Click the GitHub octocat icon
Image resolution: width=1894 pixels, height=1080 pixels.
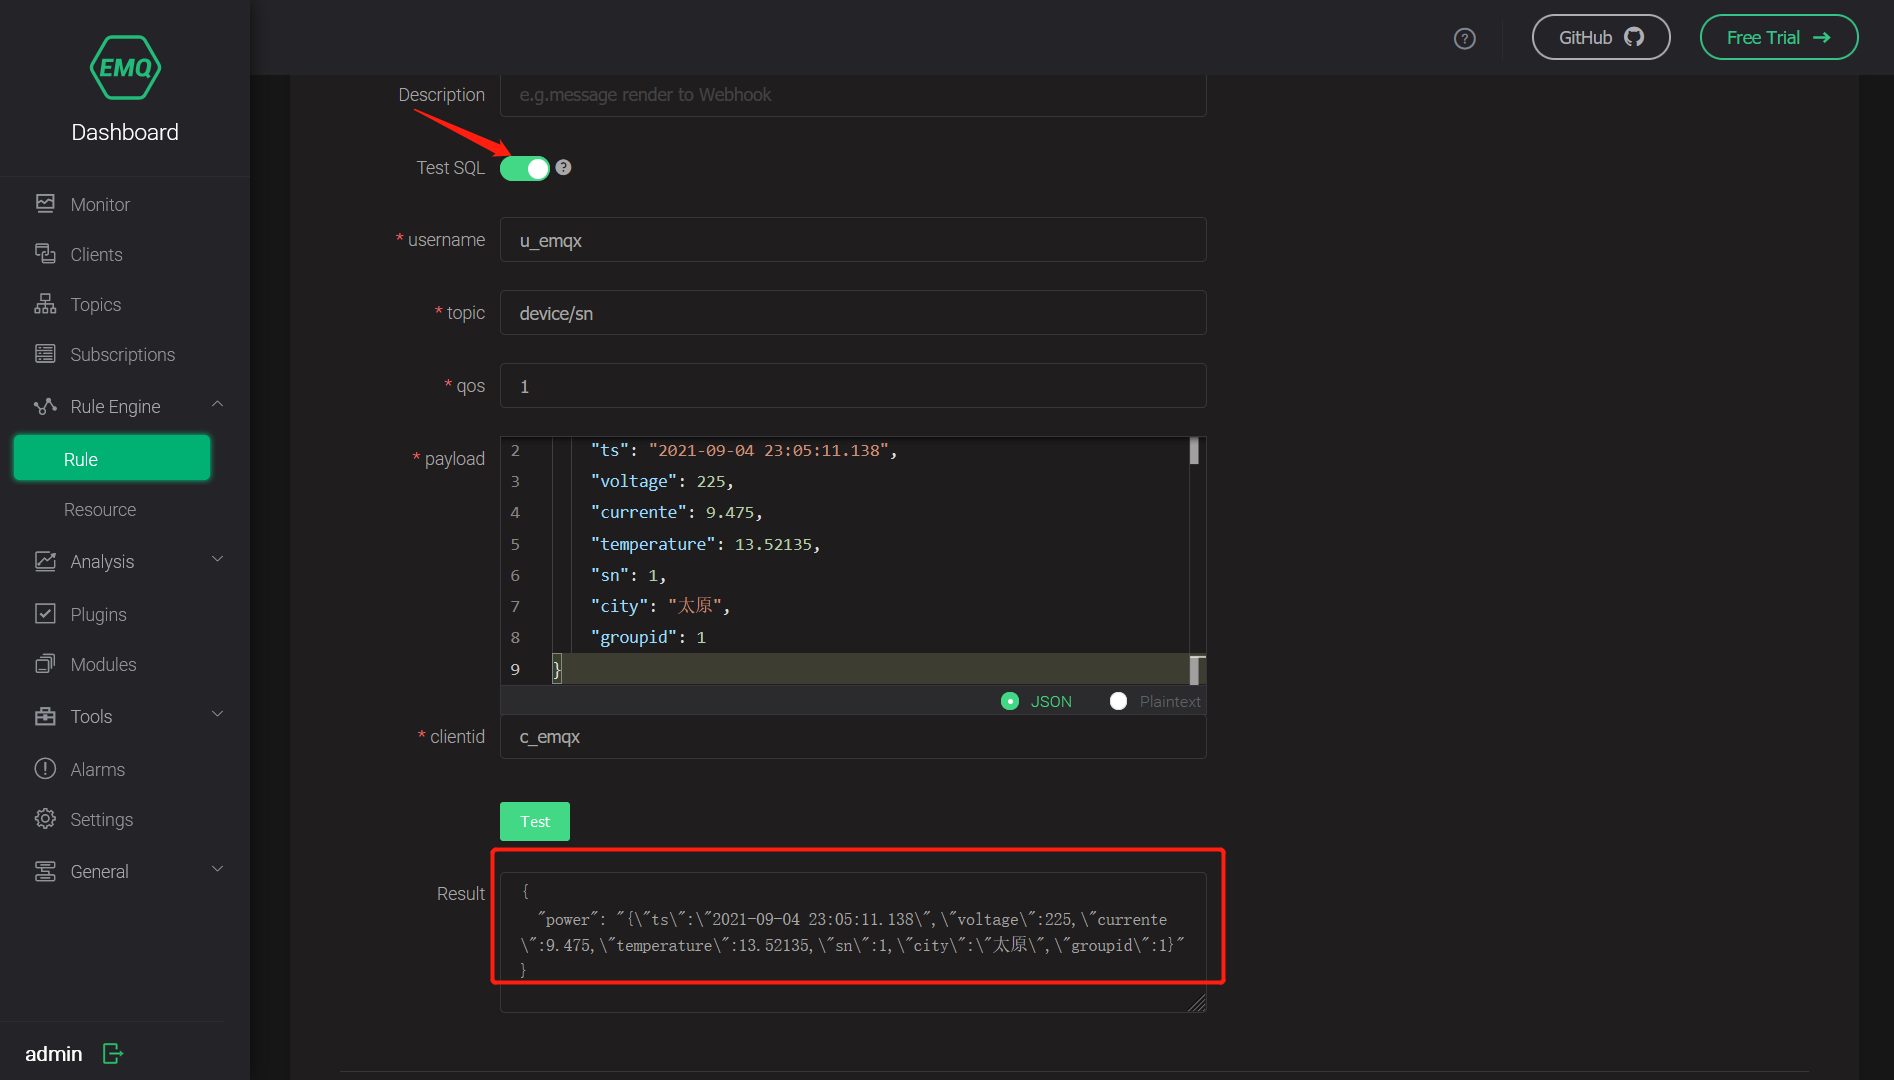pos(1634,37)
